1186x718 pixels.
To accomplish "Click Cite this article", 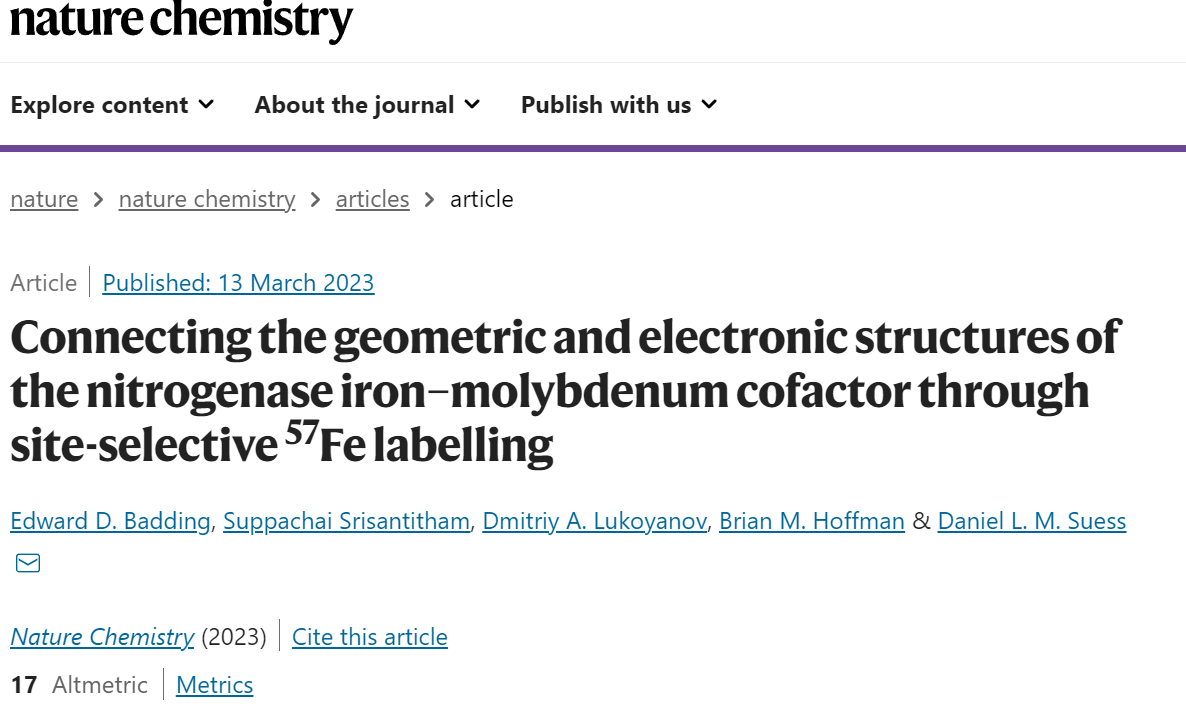I will (370, 637).
